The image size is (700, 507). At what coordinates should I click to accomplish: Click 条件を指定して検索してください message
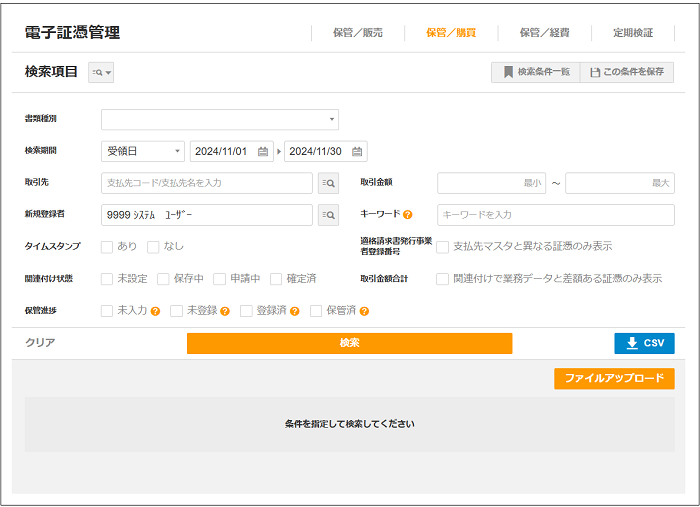[x=350, y=424]
